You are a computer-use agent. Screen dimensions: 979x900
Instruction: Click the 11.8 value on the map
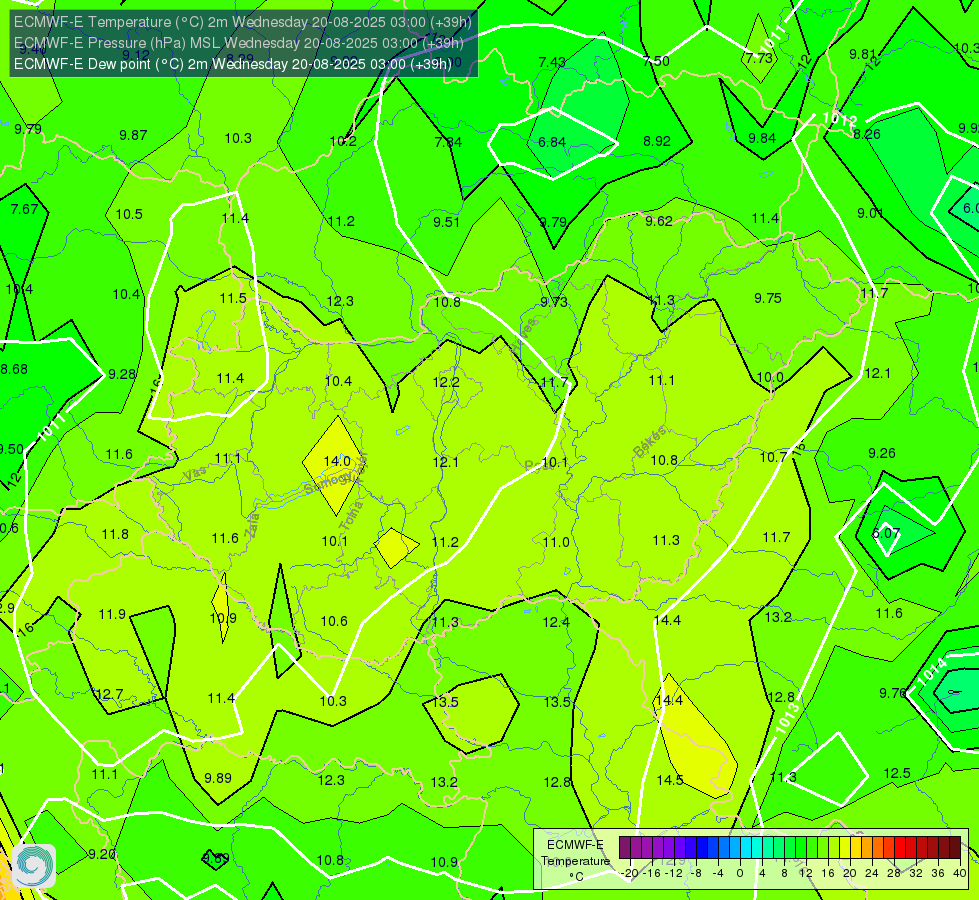(115, 535)
